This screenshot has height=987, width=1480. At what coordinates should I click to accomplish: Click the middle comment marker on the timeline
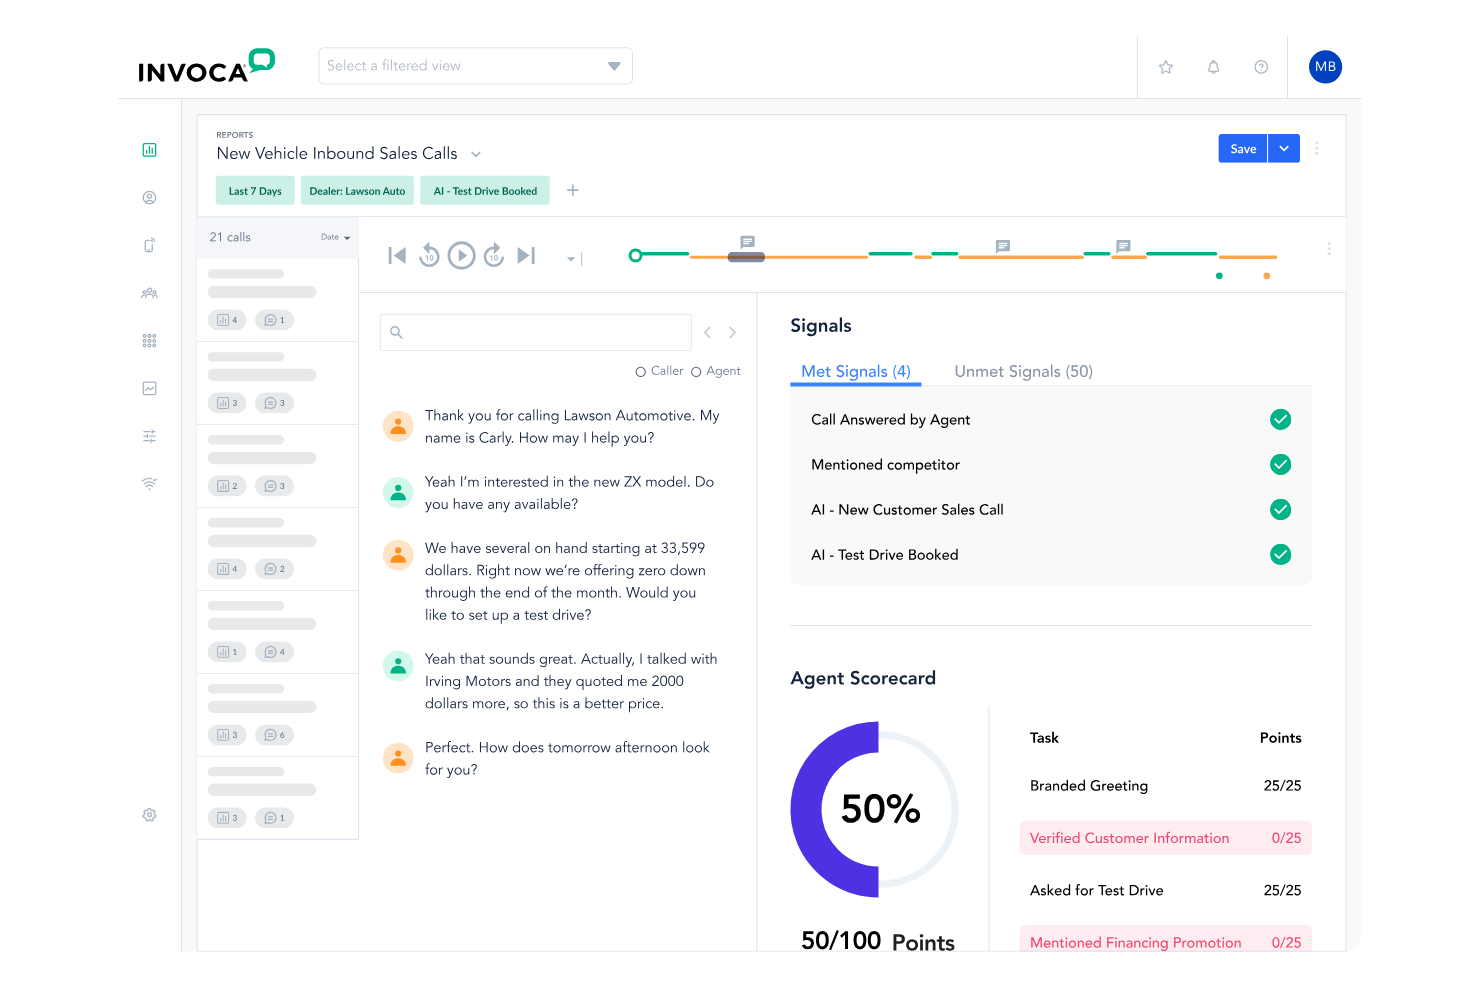point(1003,246)
